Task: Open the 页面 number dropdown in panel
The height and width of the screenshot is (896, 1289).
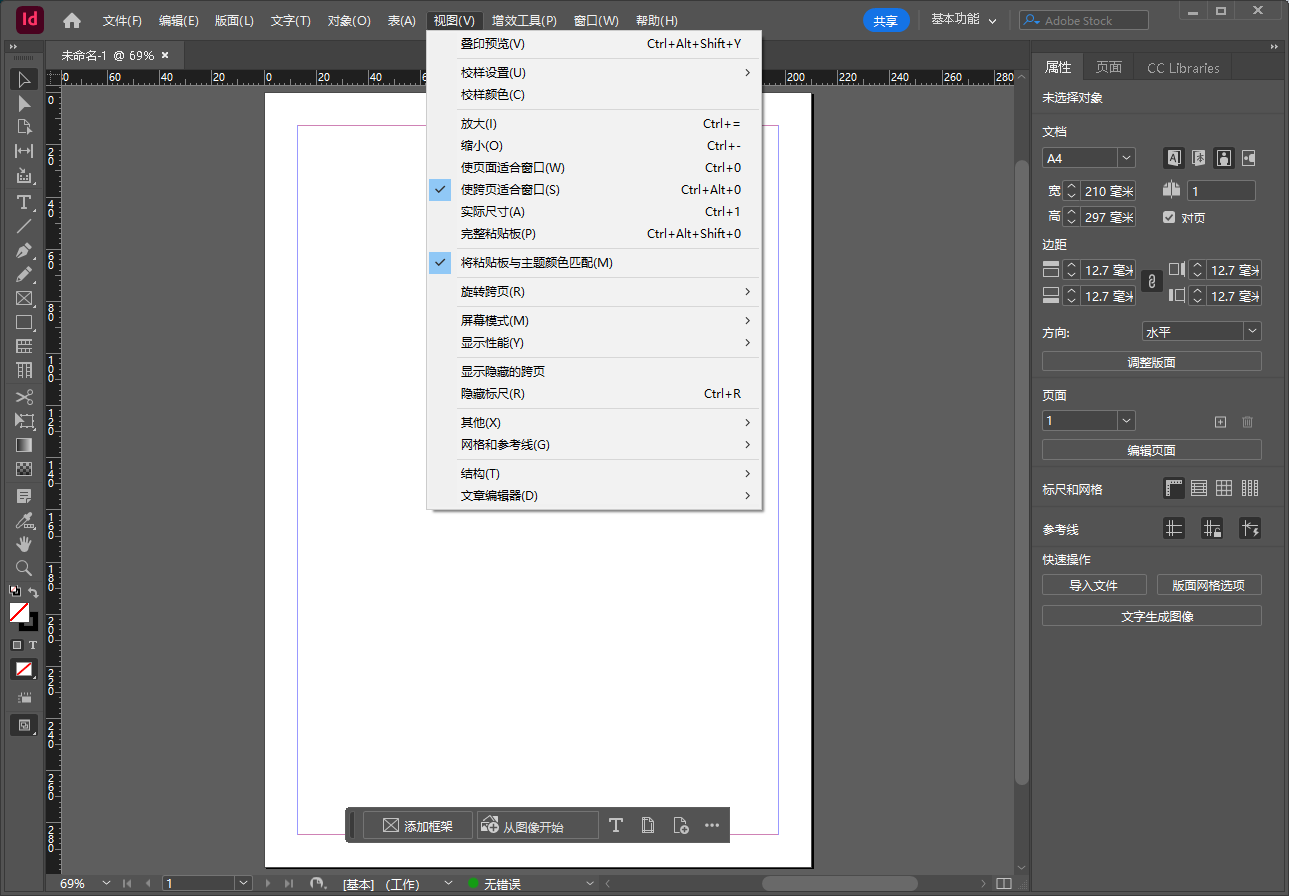Action: coord(1127,421)
